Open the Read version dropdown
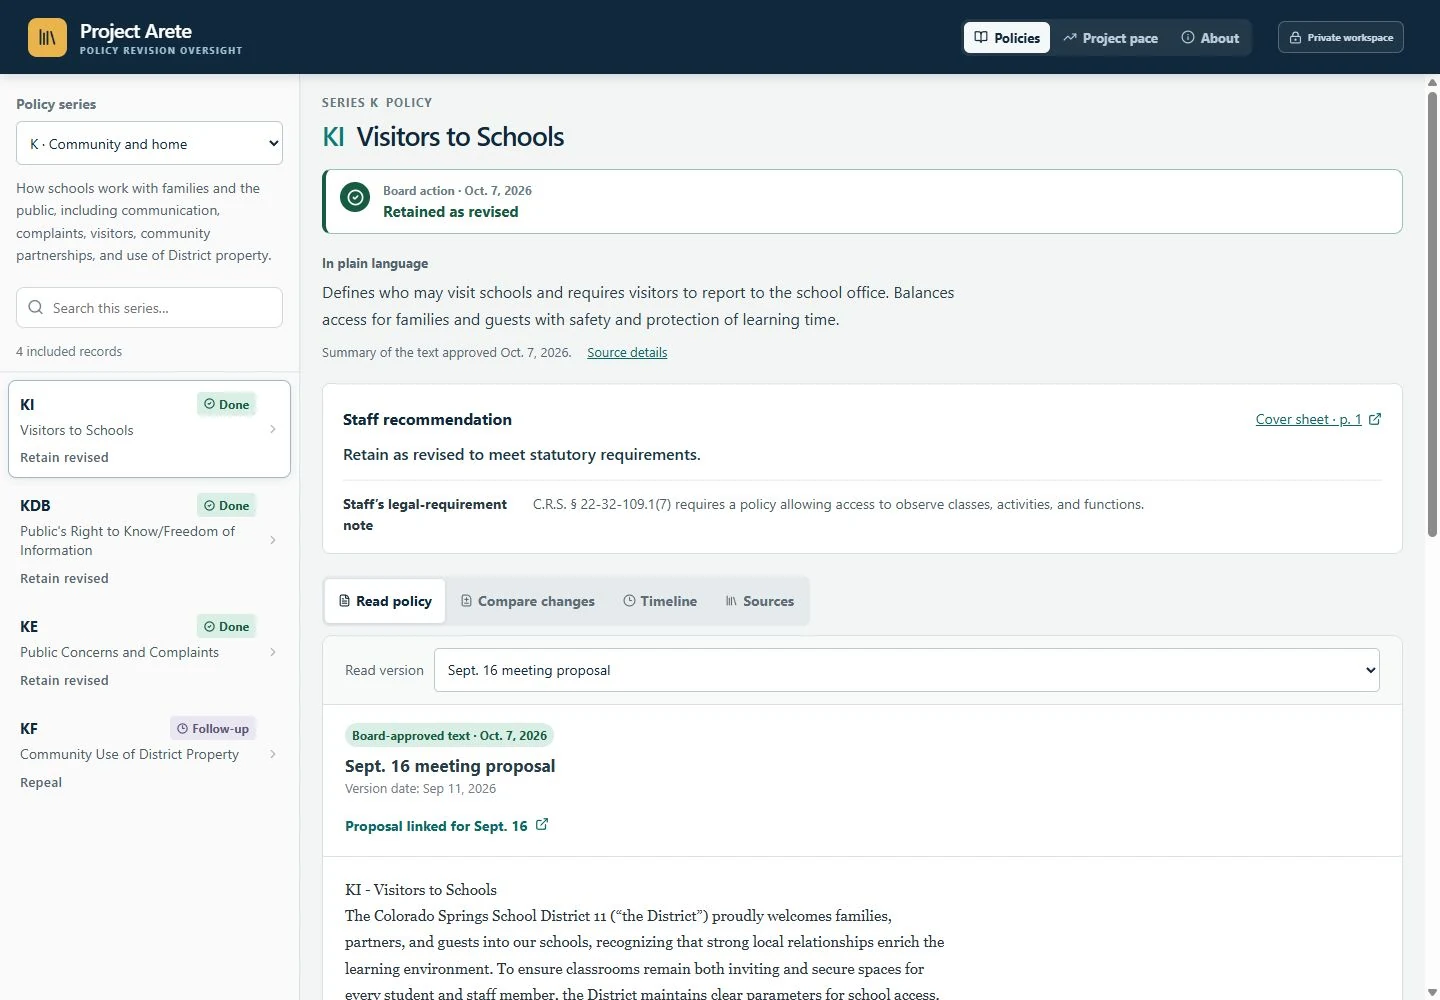Screen dimensions: 1440x1000 (x=907, y=670)
